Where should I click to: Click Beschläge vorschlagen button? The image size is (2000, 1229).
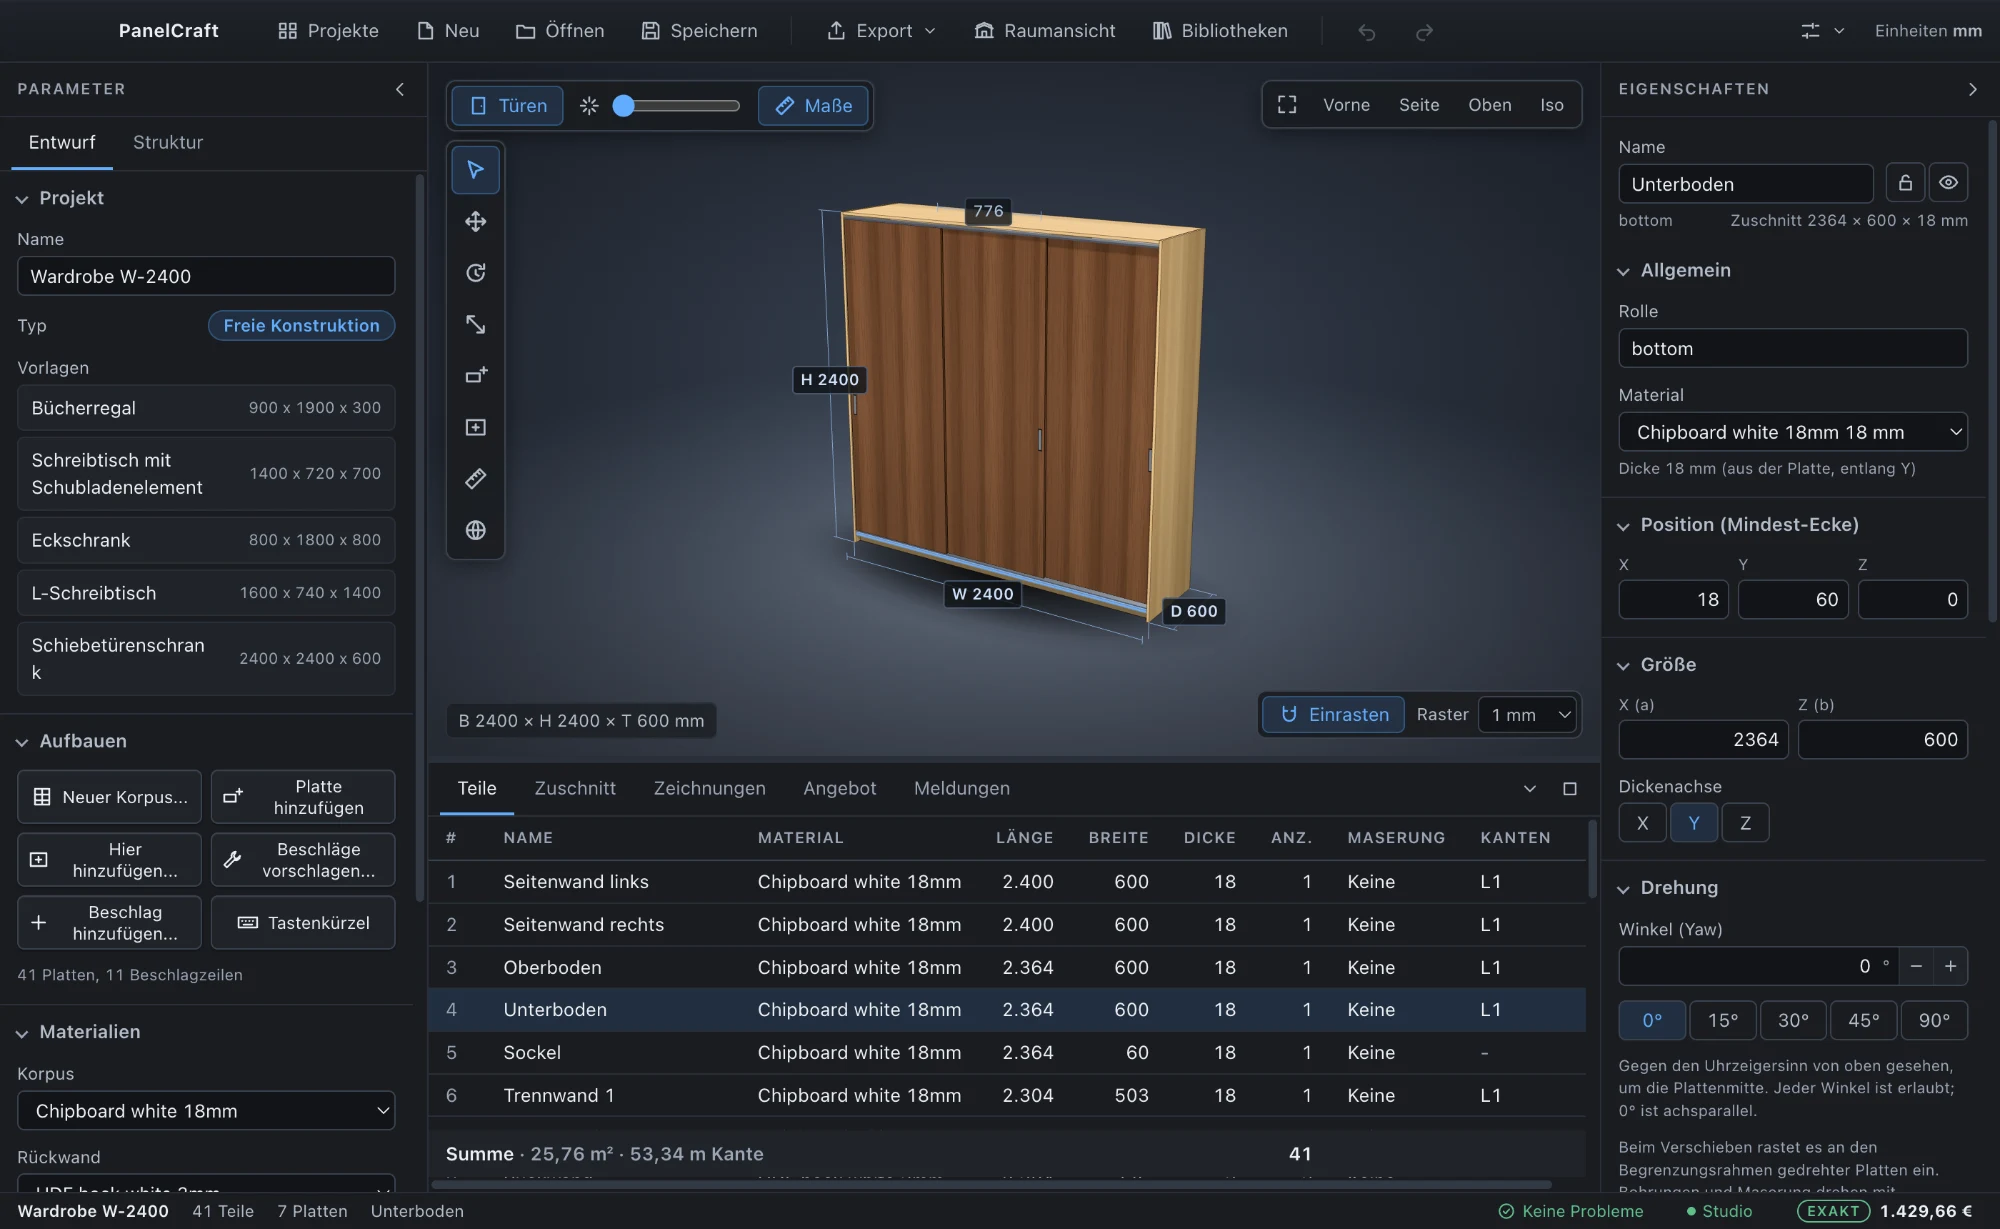pyautogui.click(x=303, y=860)
